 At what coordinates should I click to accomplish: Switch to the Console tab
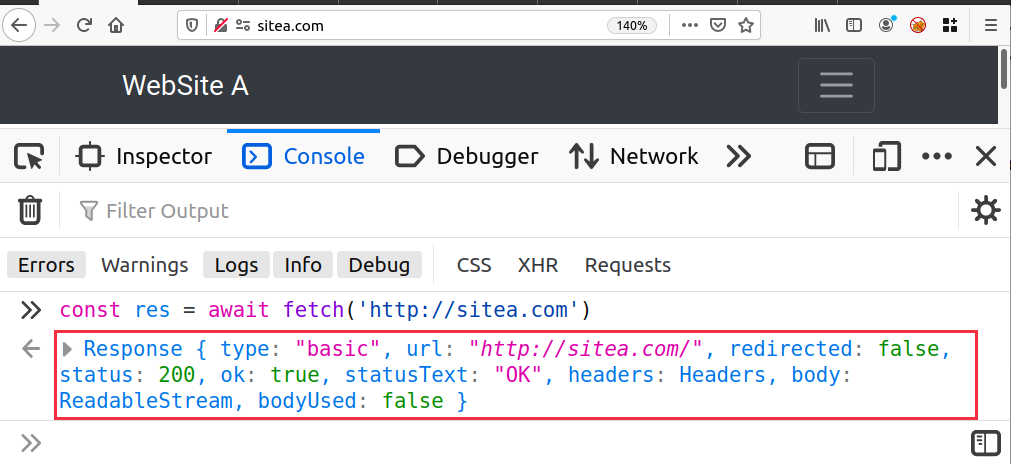[303, 157]
